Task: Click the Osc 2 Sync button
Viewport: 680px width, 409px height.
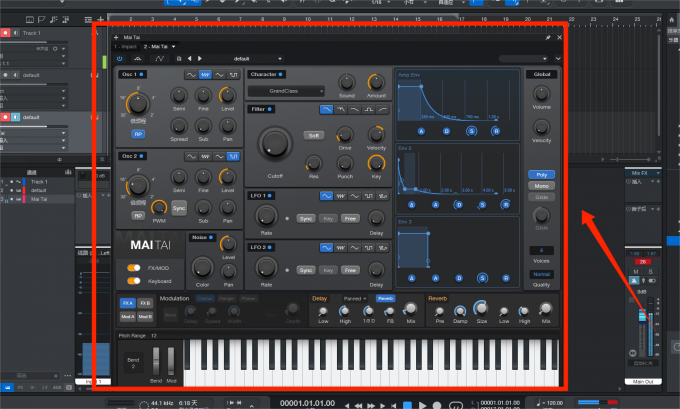Action: (179, 208)
